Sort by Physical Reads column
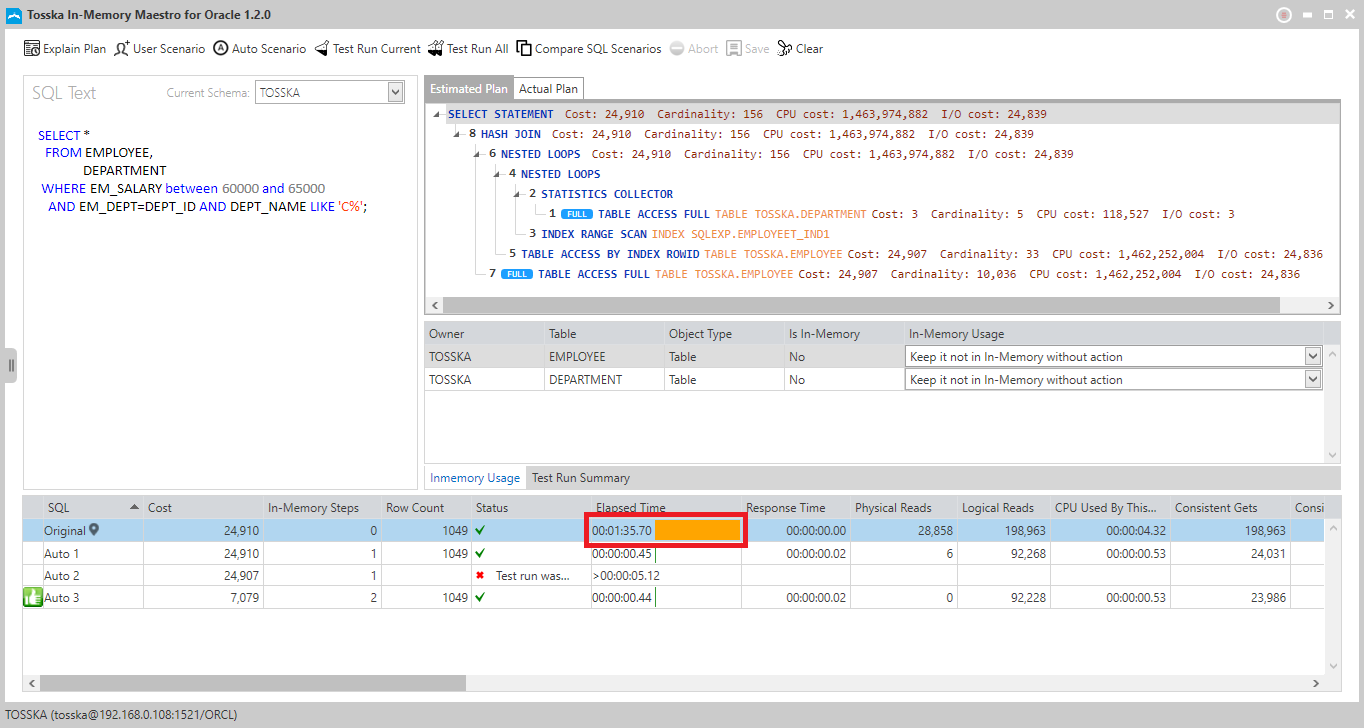 click(904, 508)
